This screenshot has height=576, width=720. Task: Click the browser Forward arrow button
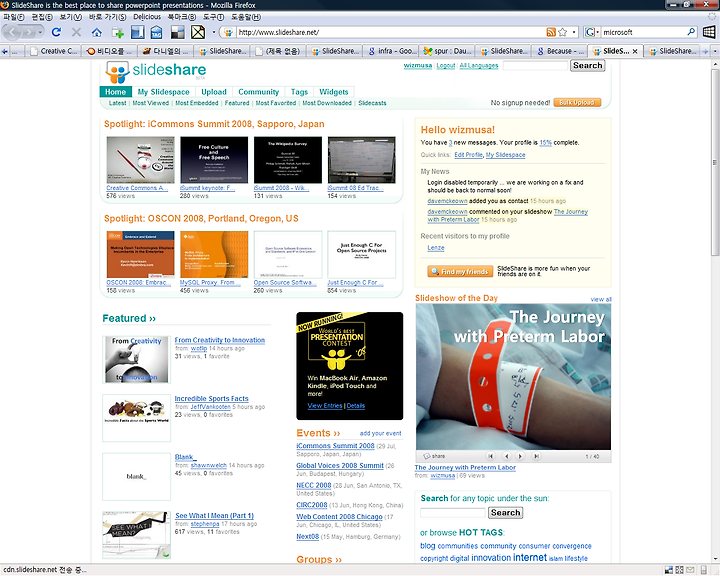tap(29, 32)
